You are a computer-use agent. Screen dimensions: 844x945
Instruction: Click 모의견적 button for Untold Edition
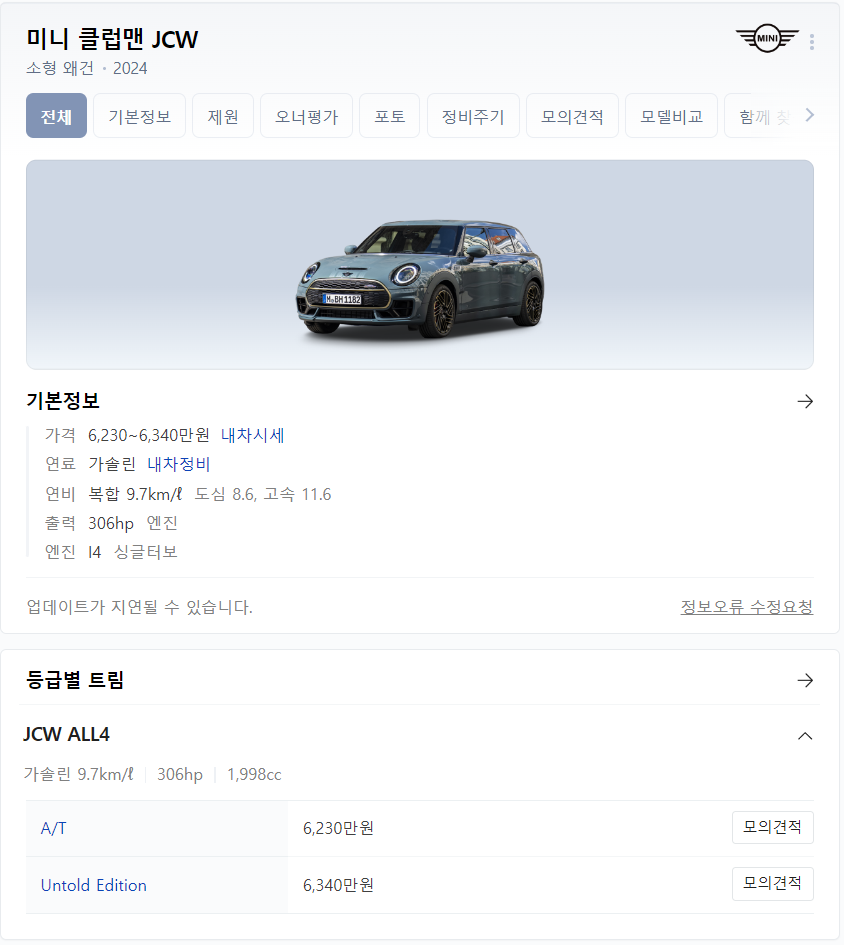[x=772, y=884]
